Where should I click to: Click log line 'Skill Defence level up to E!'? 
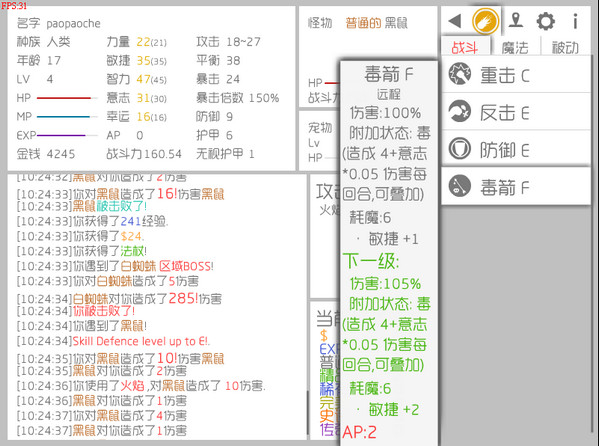(x=141, y=341)
